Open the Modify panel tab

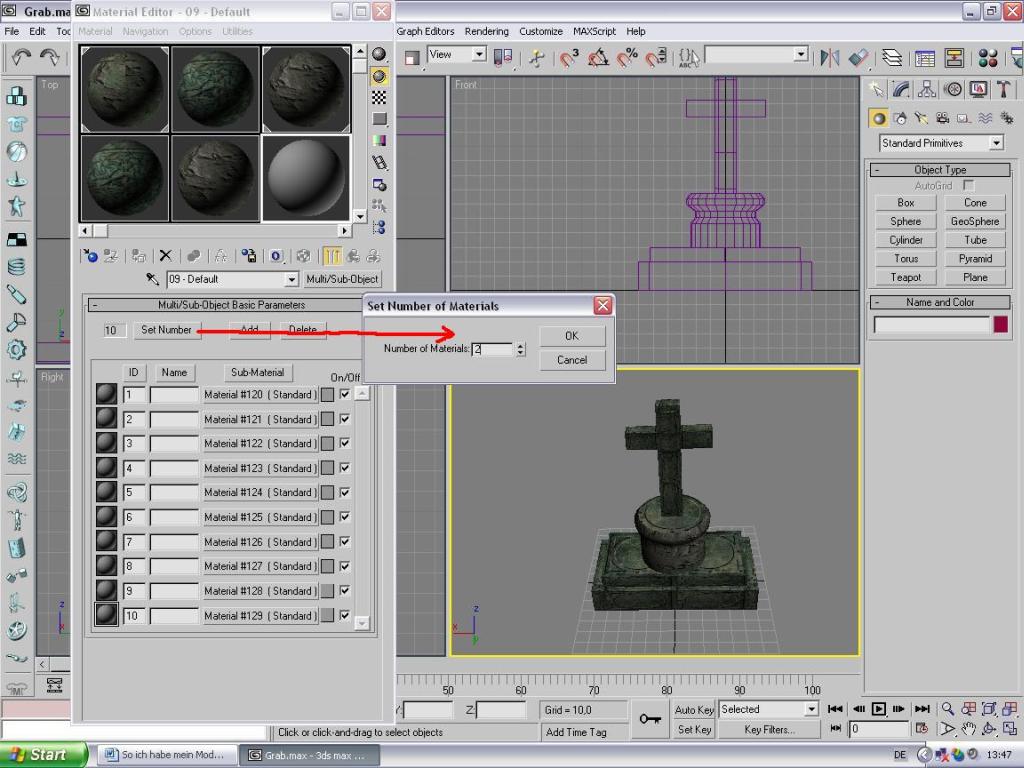(901, 89)
